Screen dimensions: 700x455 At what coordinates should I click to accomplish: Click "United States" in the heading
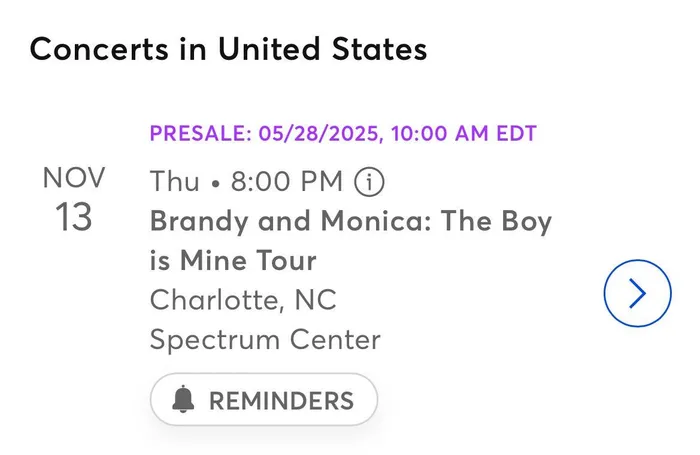[322, 49]
